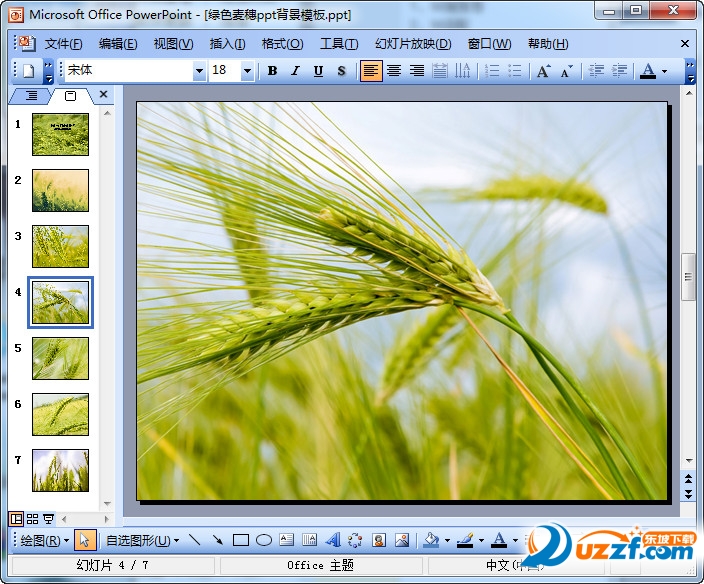Image resolution: width=704 pixels, height=584 pixels.
Task: Insert a vertical Text Box
Action: coord(309,540)
